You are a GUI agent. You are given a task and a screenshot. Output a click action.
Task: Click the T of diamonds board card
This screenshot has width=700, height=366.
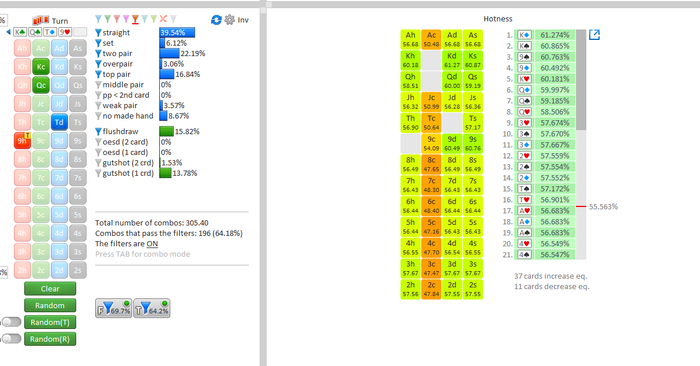tap(50, 32)
